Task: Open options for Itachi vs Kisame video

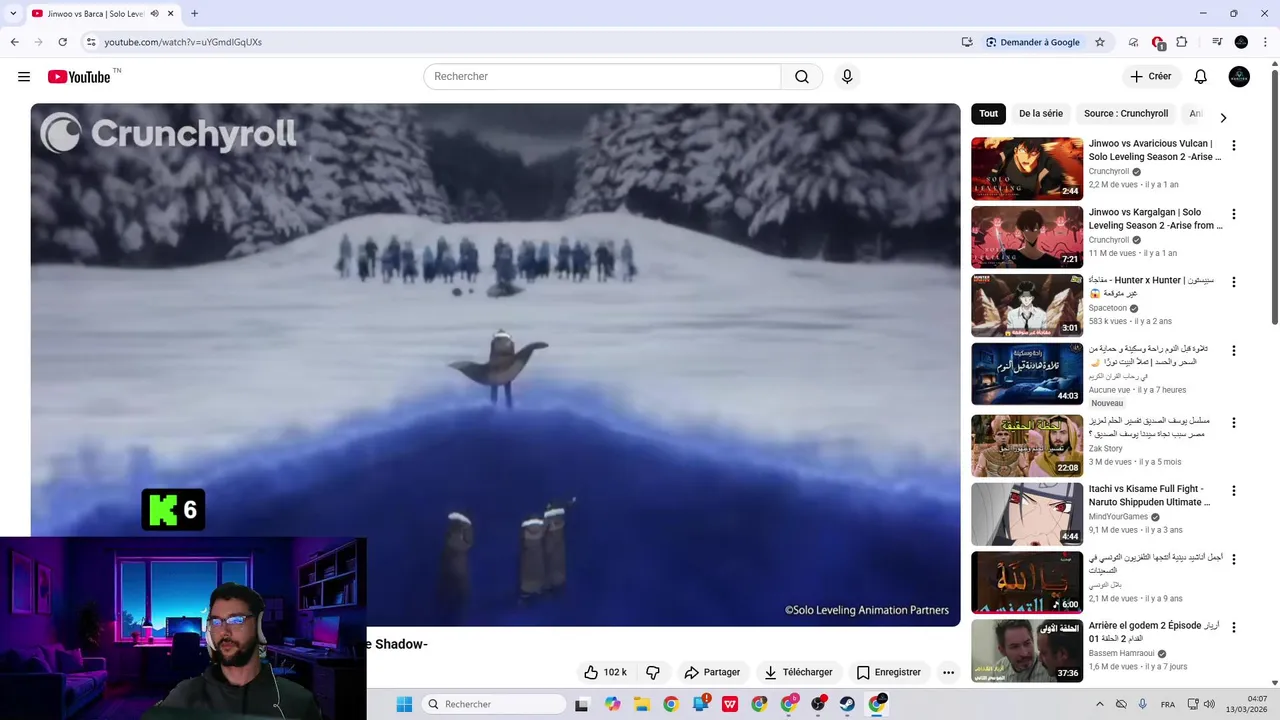Action: click(1233, 491)
